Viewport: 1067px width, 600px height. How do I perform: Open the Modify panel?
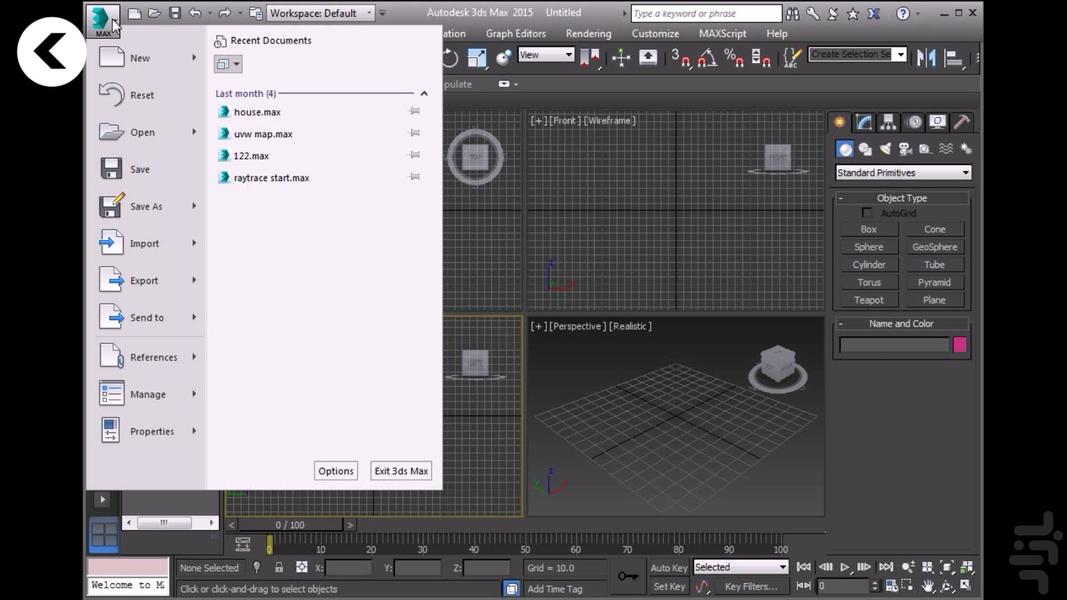862,121
